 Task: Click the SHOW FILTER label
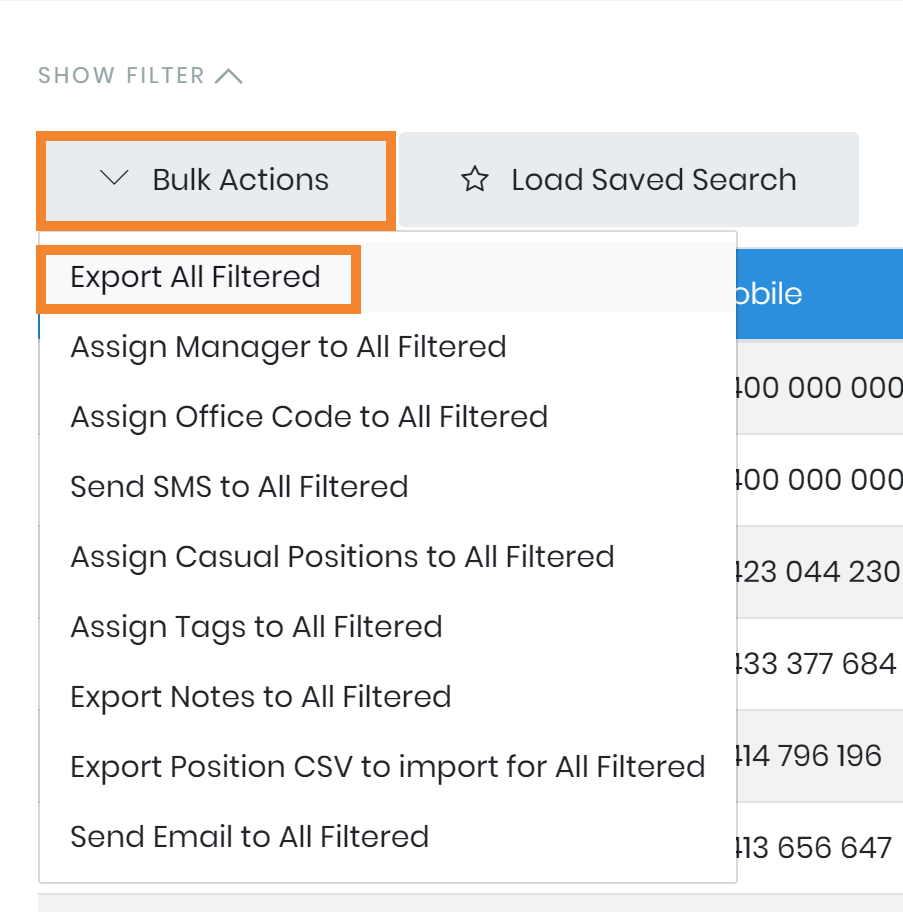pos(121,76)
